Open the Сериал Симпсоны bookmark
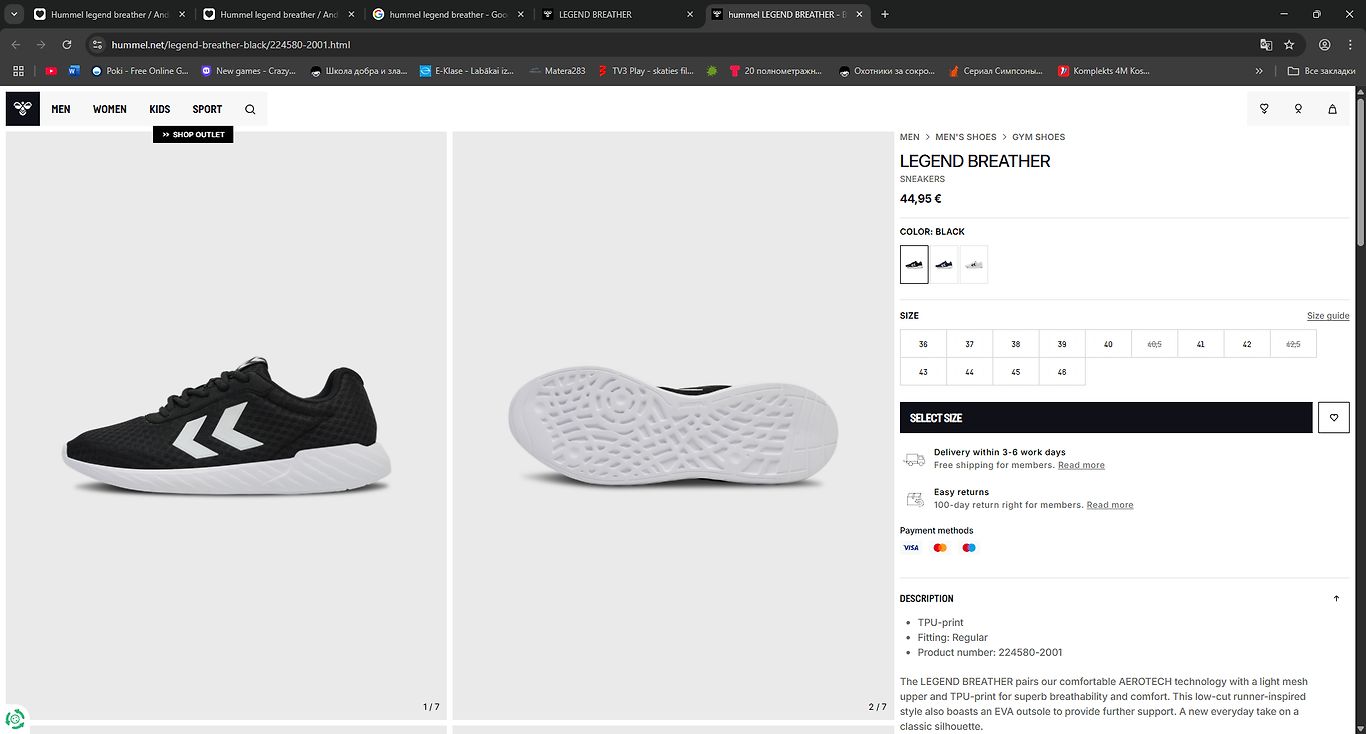Viewport: 1366px width, 734px height. click(x=996, y=71)
